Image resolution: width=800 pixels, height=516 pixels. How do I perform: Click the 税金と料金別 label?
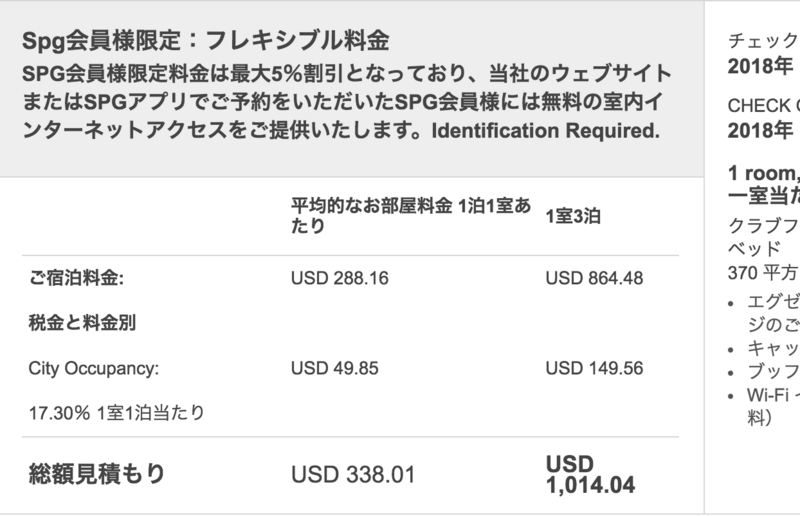(82, 323)
